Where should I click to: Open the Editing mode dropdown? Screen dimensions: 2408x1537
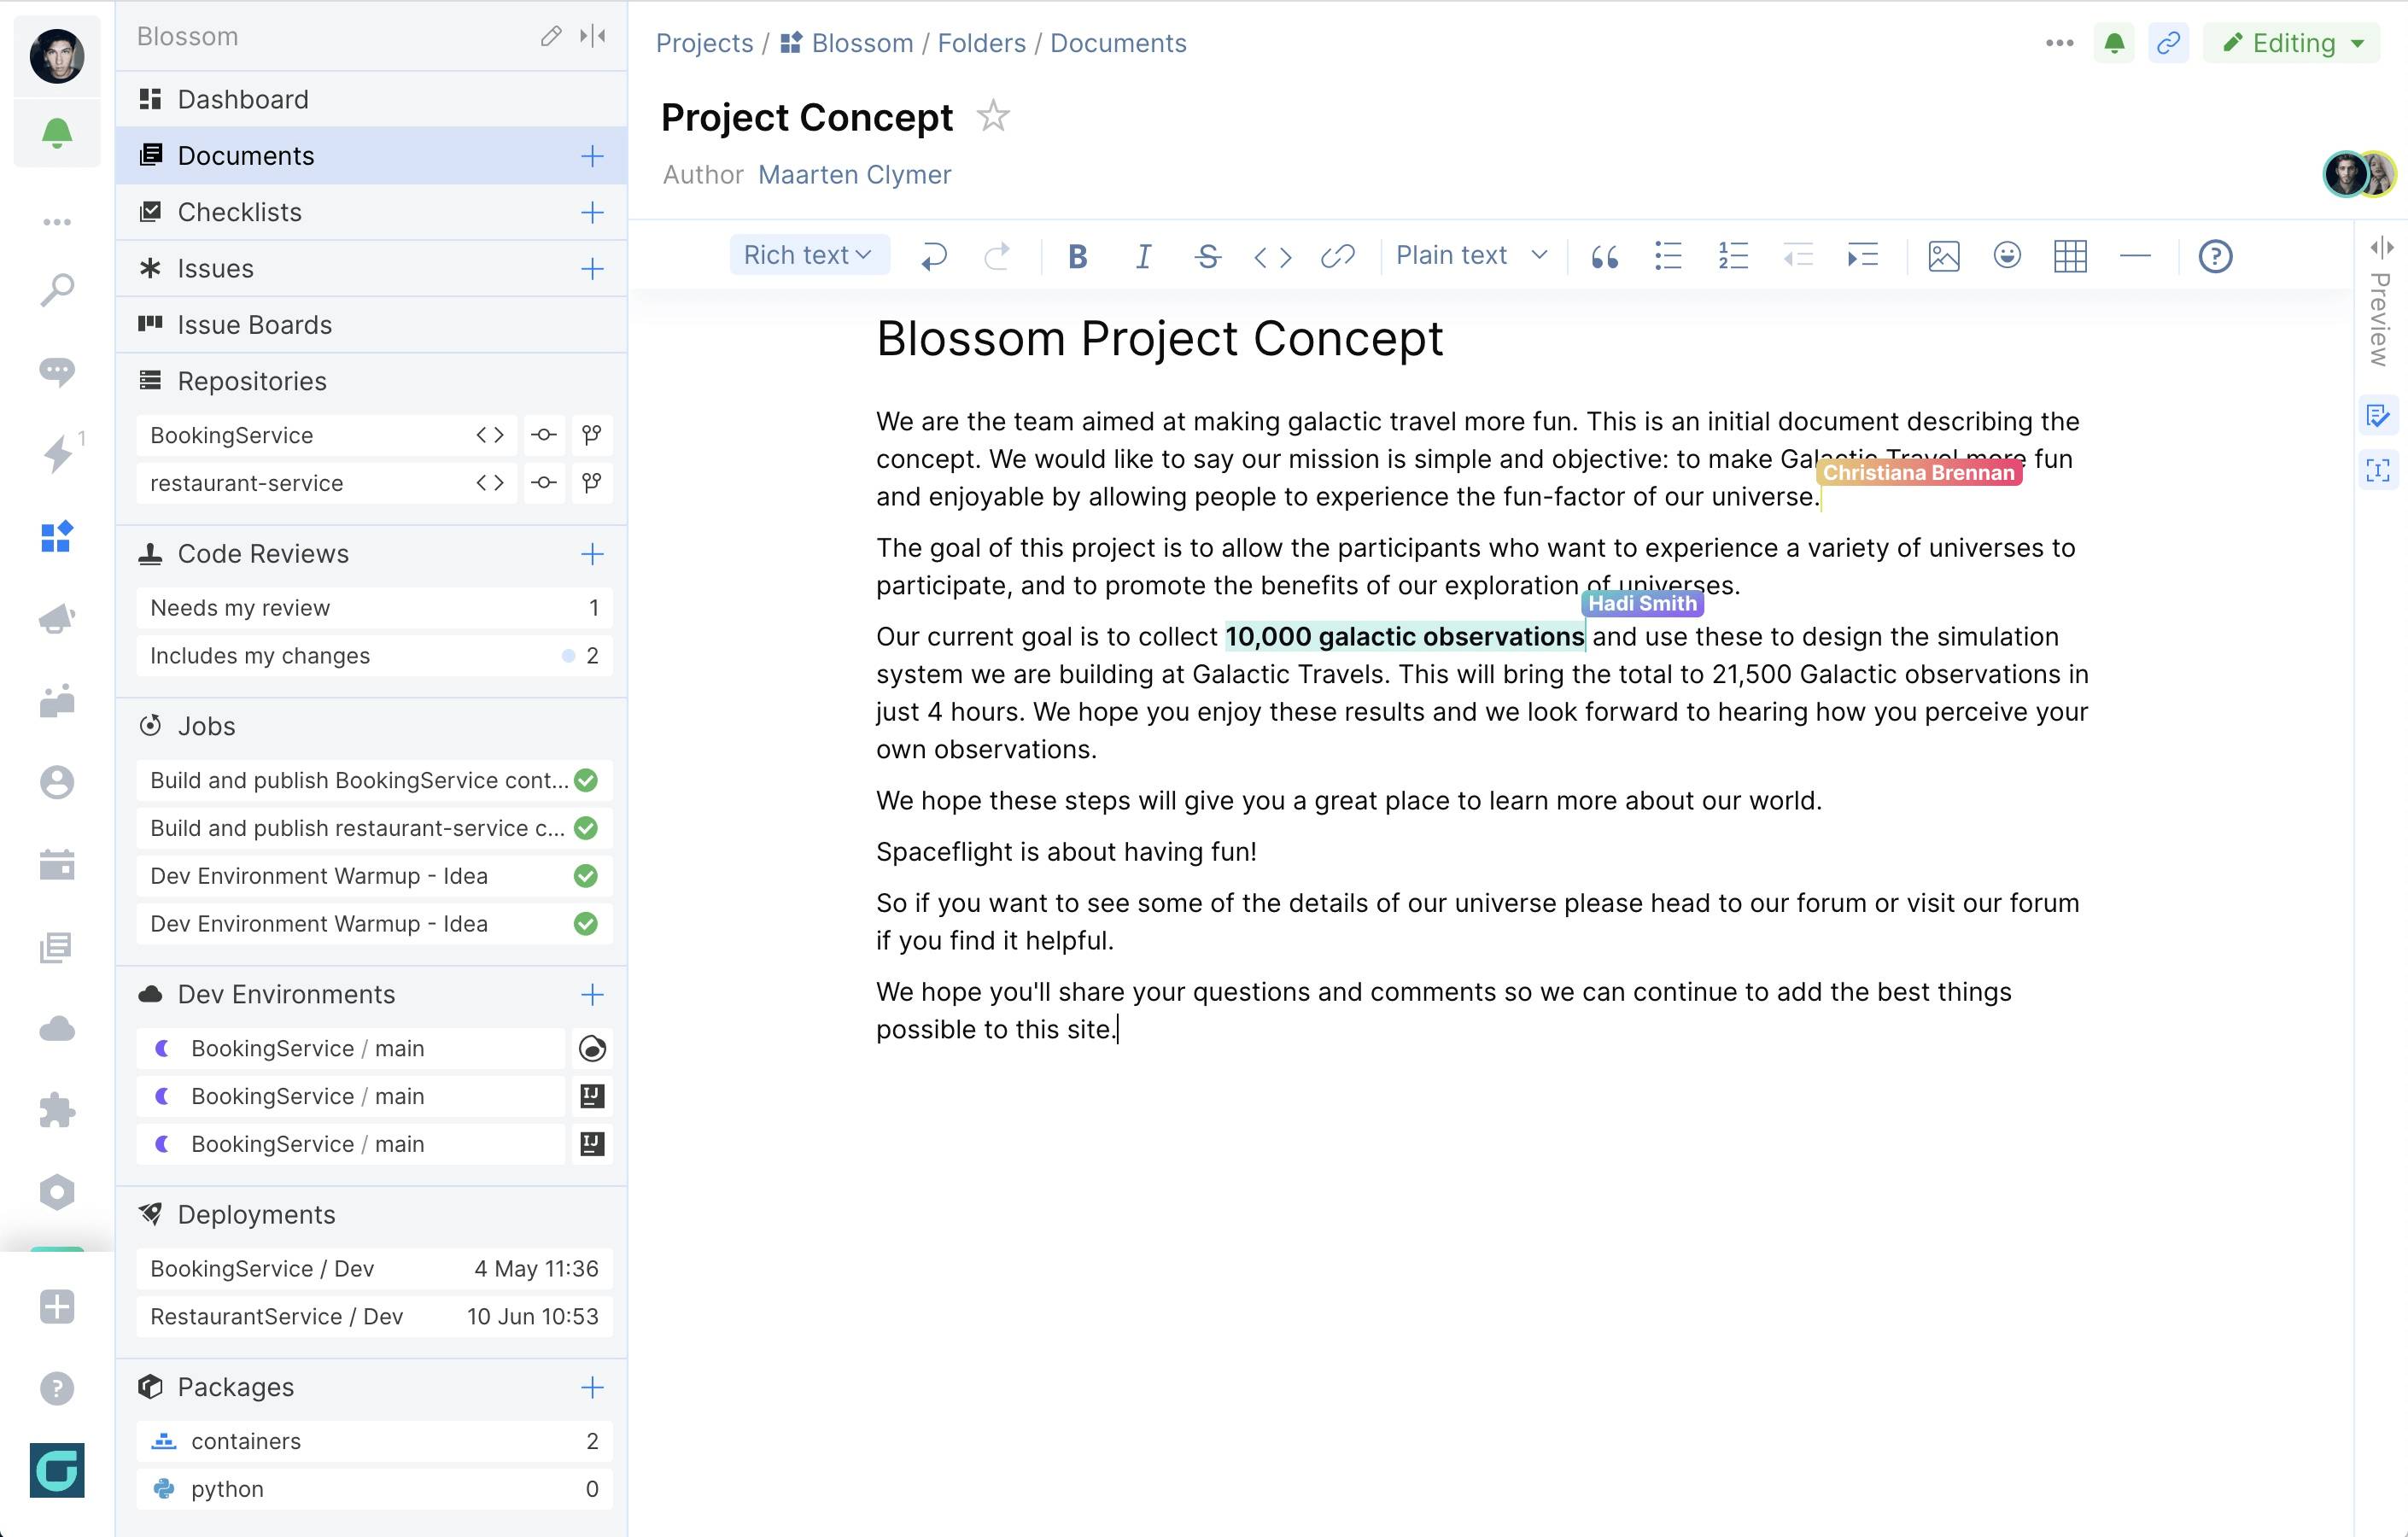click(2291, 42)
